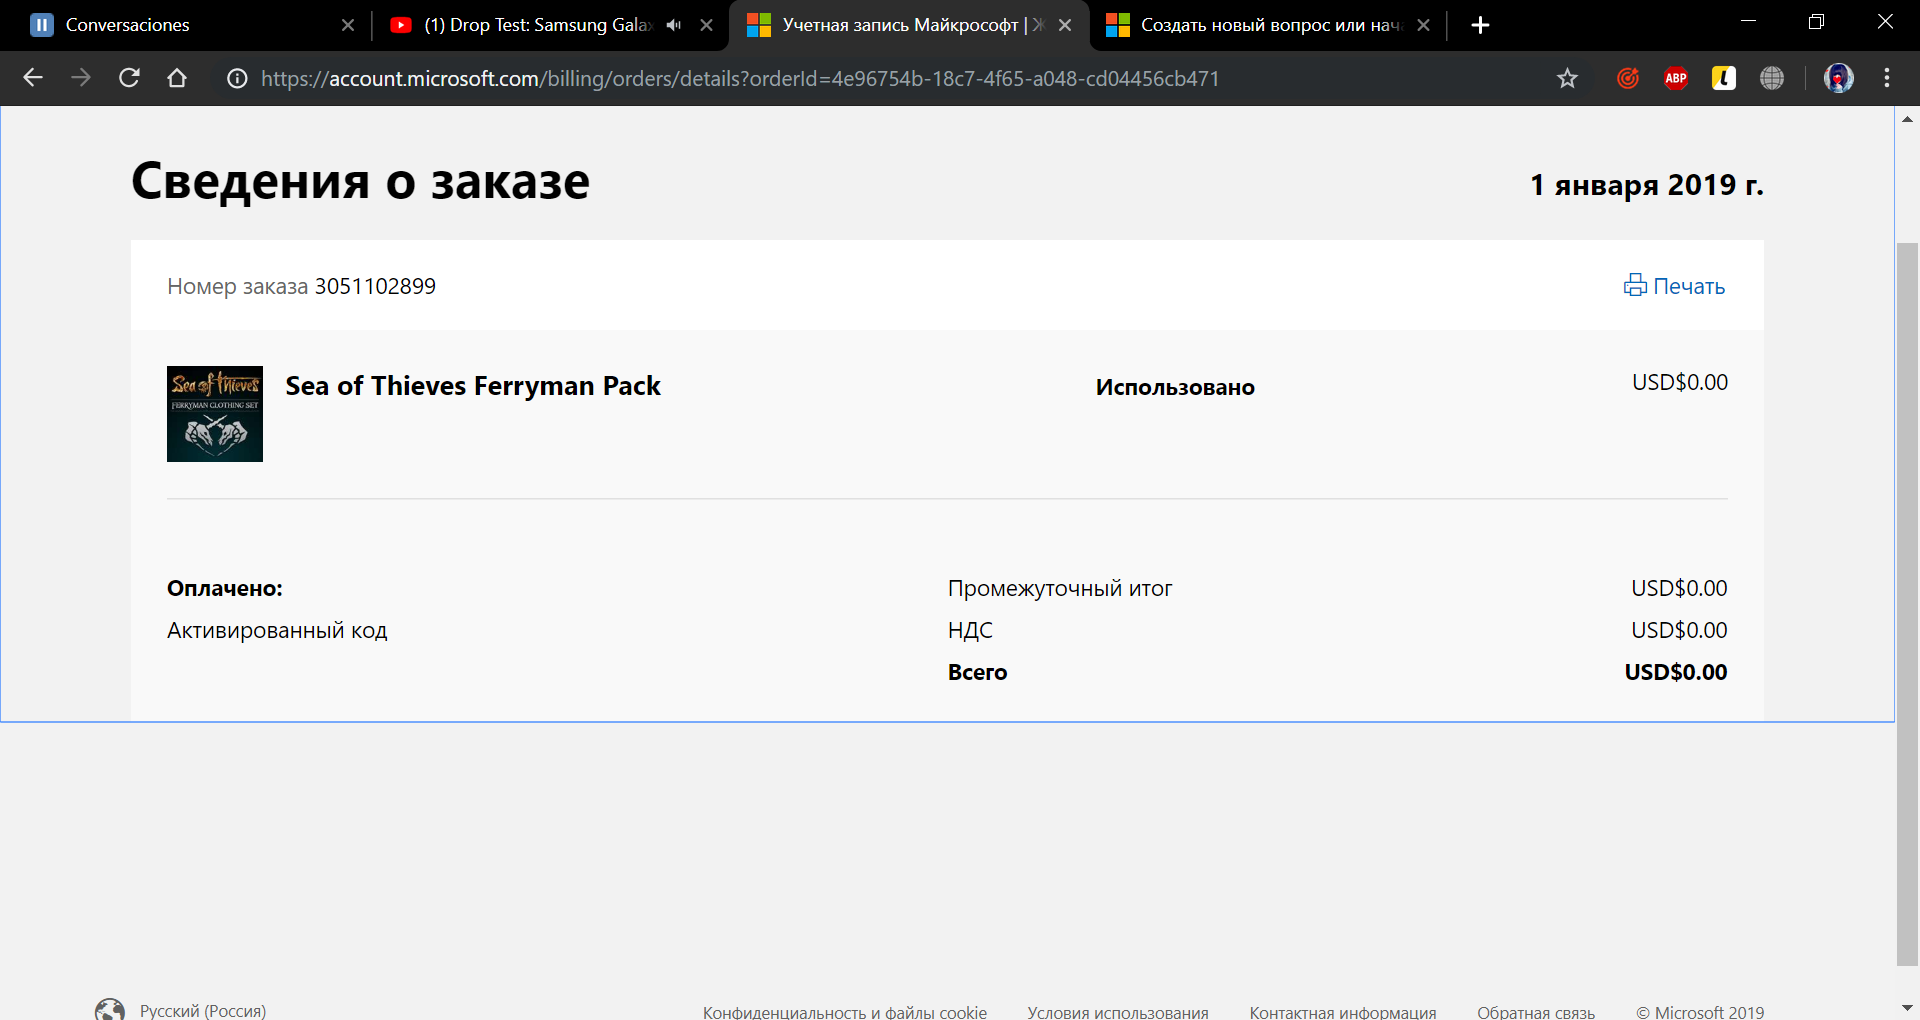Open the globe extension icon
This screenshot has width=1920, height=1020.
tap(1772, 78)
